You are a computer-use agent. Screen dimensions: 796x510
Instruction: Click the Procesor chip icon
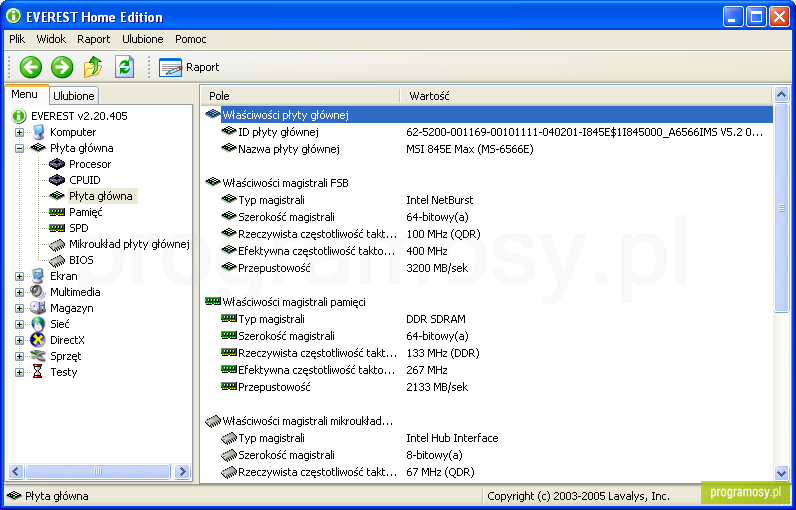pos(57,164)
